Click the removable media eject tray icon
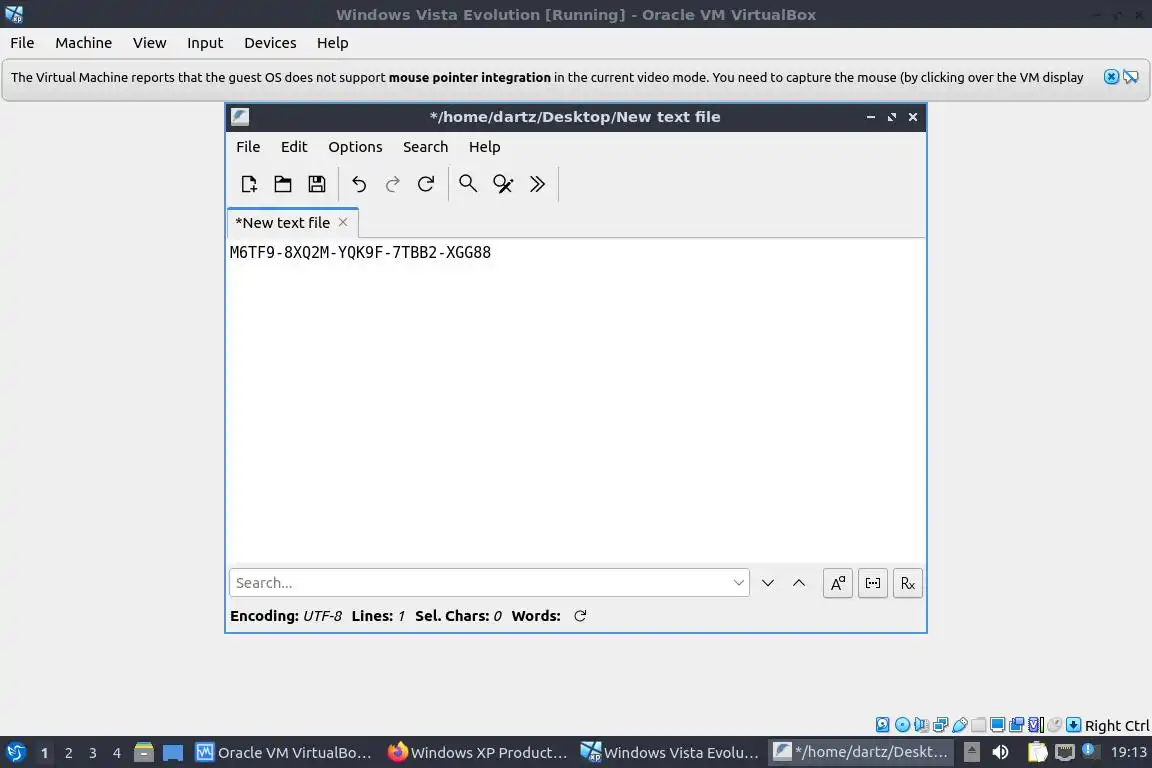1152x768 pixels. [x=971, y=752]
